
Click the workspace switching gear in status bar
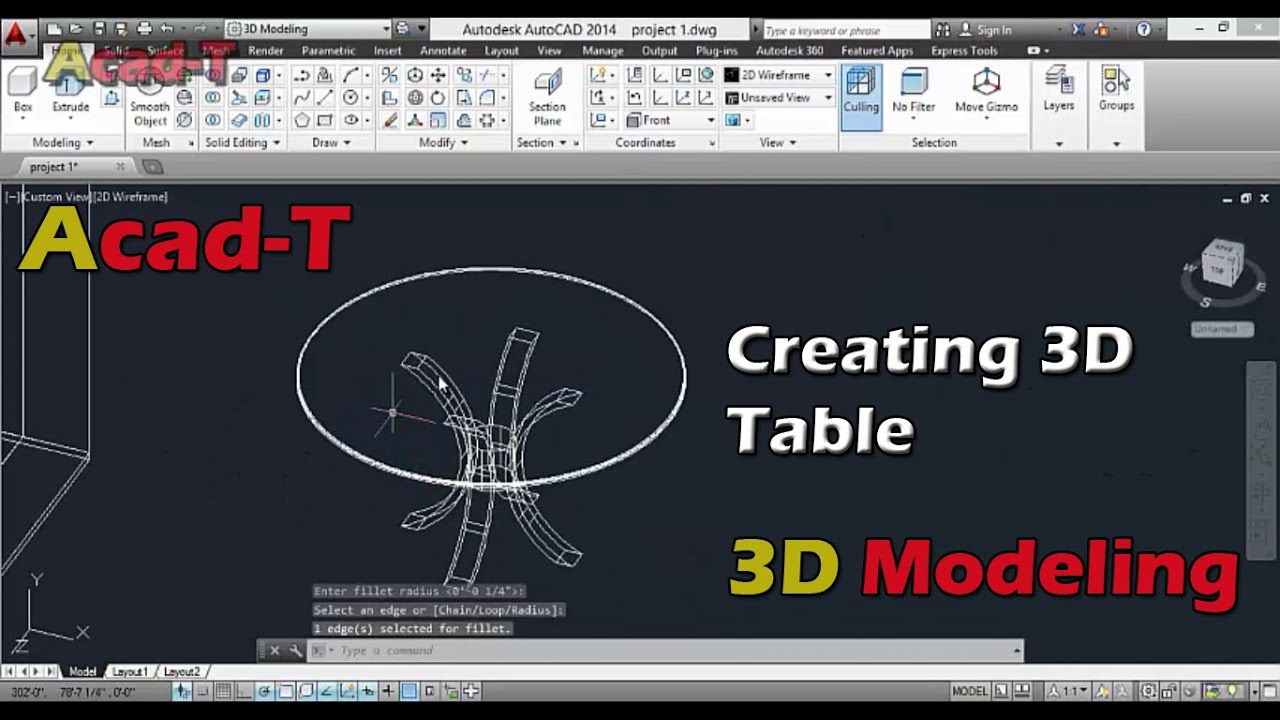pos(1149,691)
